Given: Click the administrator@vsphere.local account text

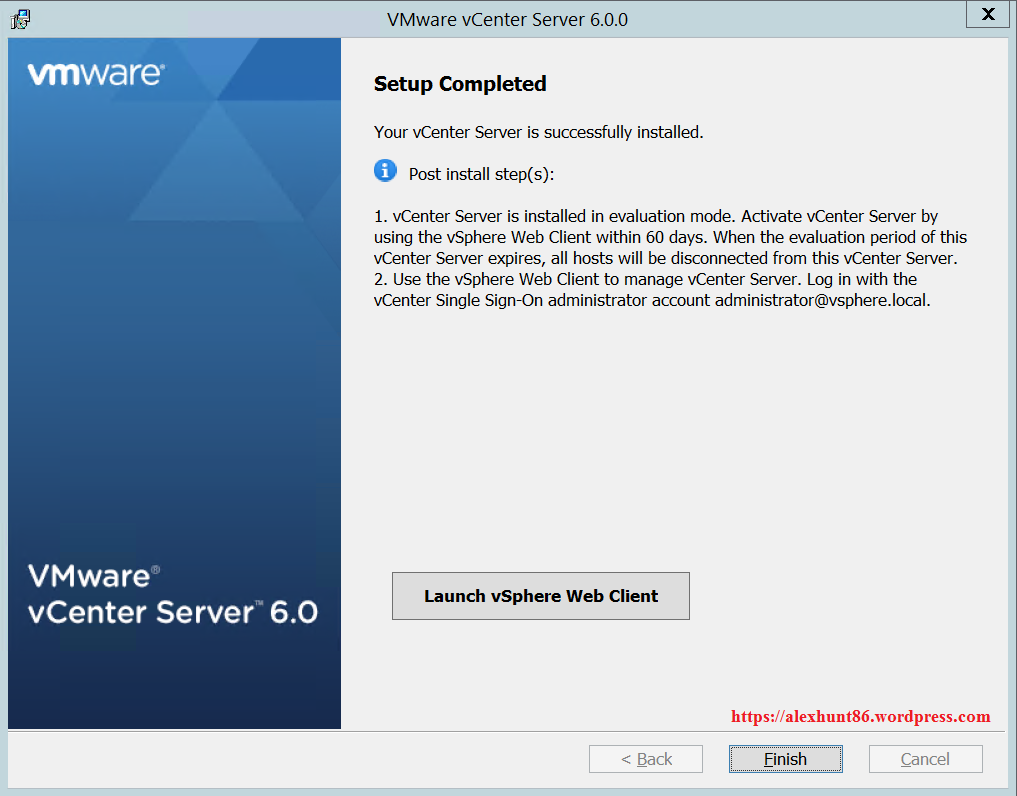Looking at the screenshot, I should [822, 300].
